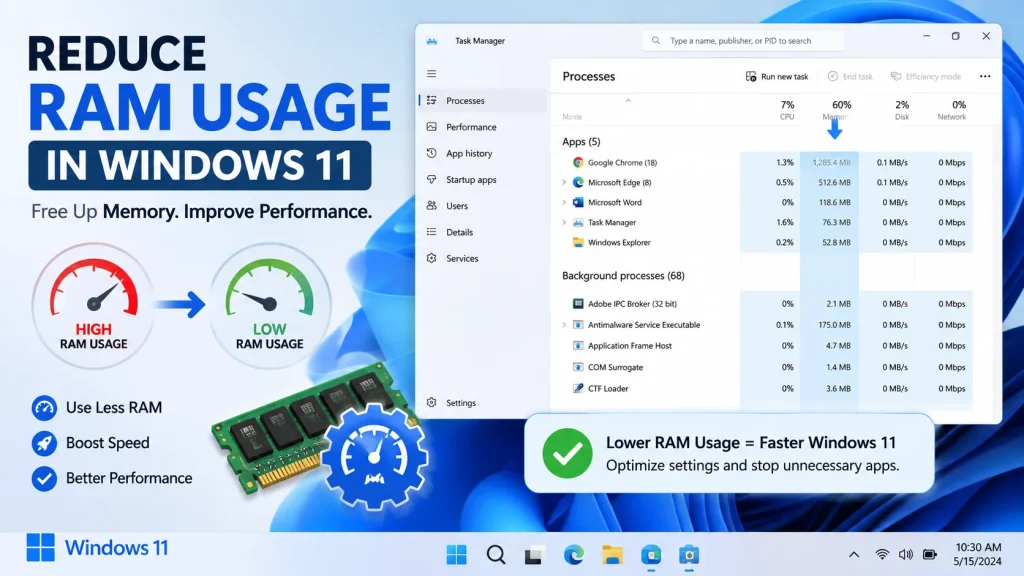Expand the Task Manager process group
This screenshot has width=1024, height=576.
click(564, 223)
